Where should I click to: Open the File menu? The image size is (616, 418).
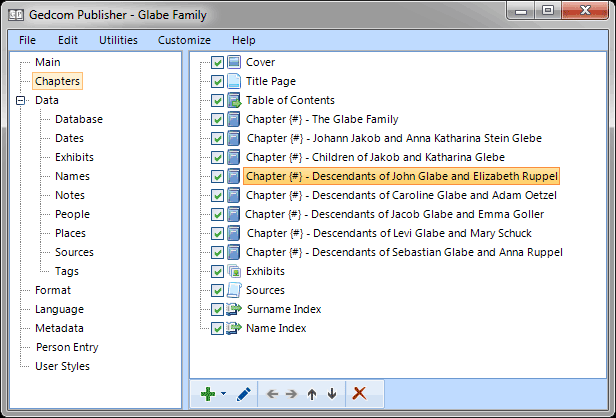[x=28, y=40]
